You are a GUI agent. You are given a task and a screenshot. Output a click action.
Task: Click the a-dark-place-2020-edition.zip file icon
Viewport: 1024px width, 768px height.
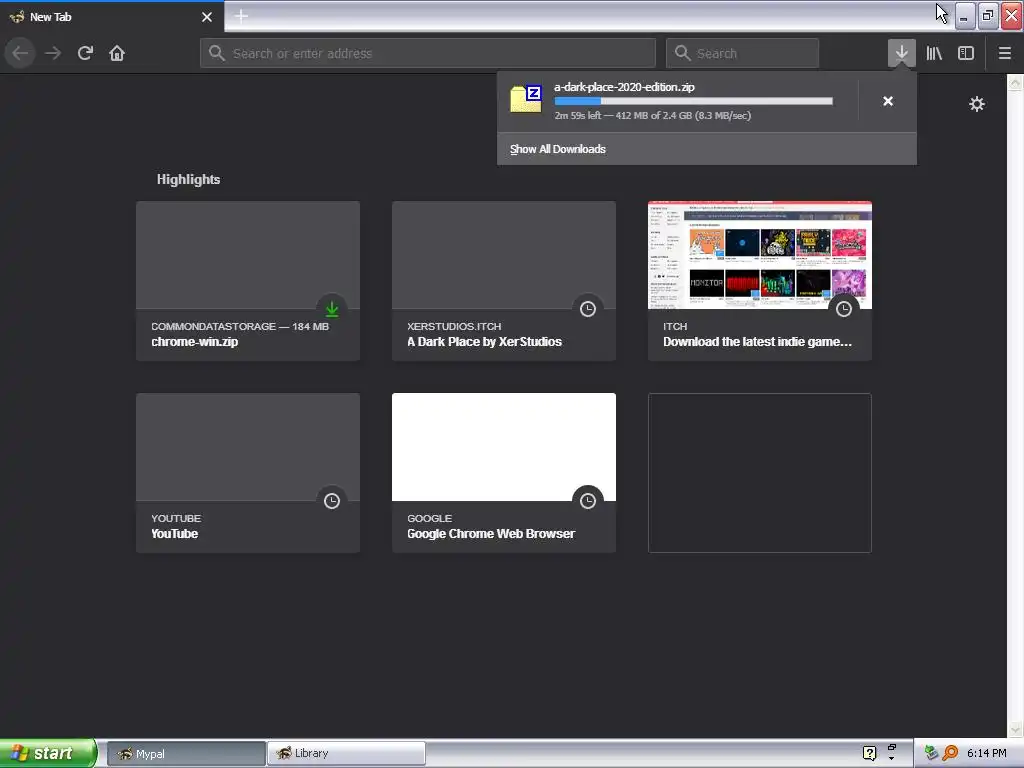pos(526,99)
